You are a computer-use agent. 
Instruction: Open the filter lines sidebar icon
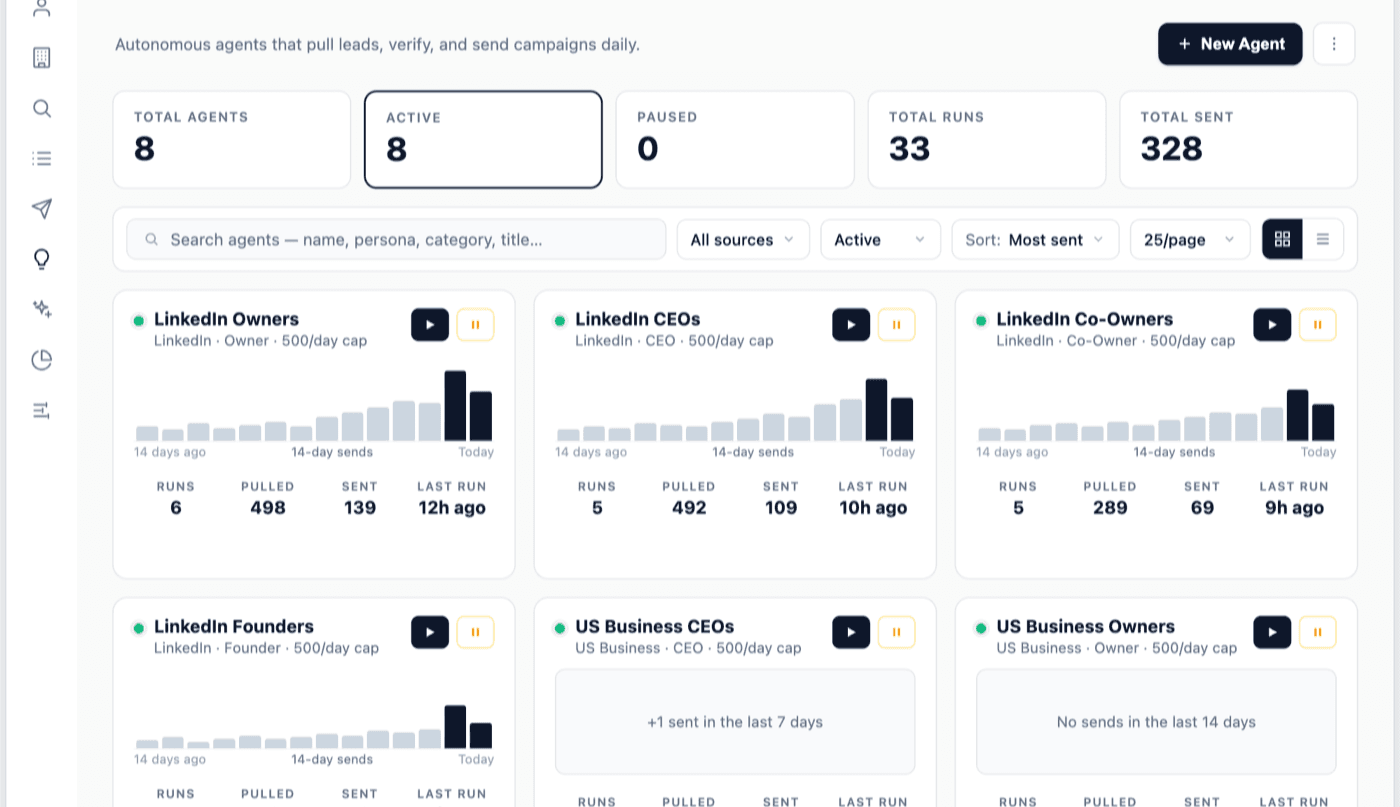[41, 410]
